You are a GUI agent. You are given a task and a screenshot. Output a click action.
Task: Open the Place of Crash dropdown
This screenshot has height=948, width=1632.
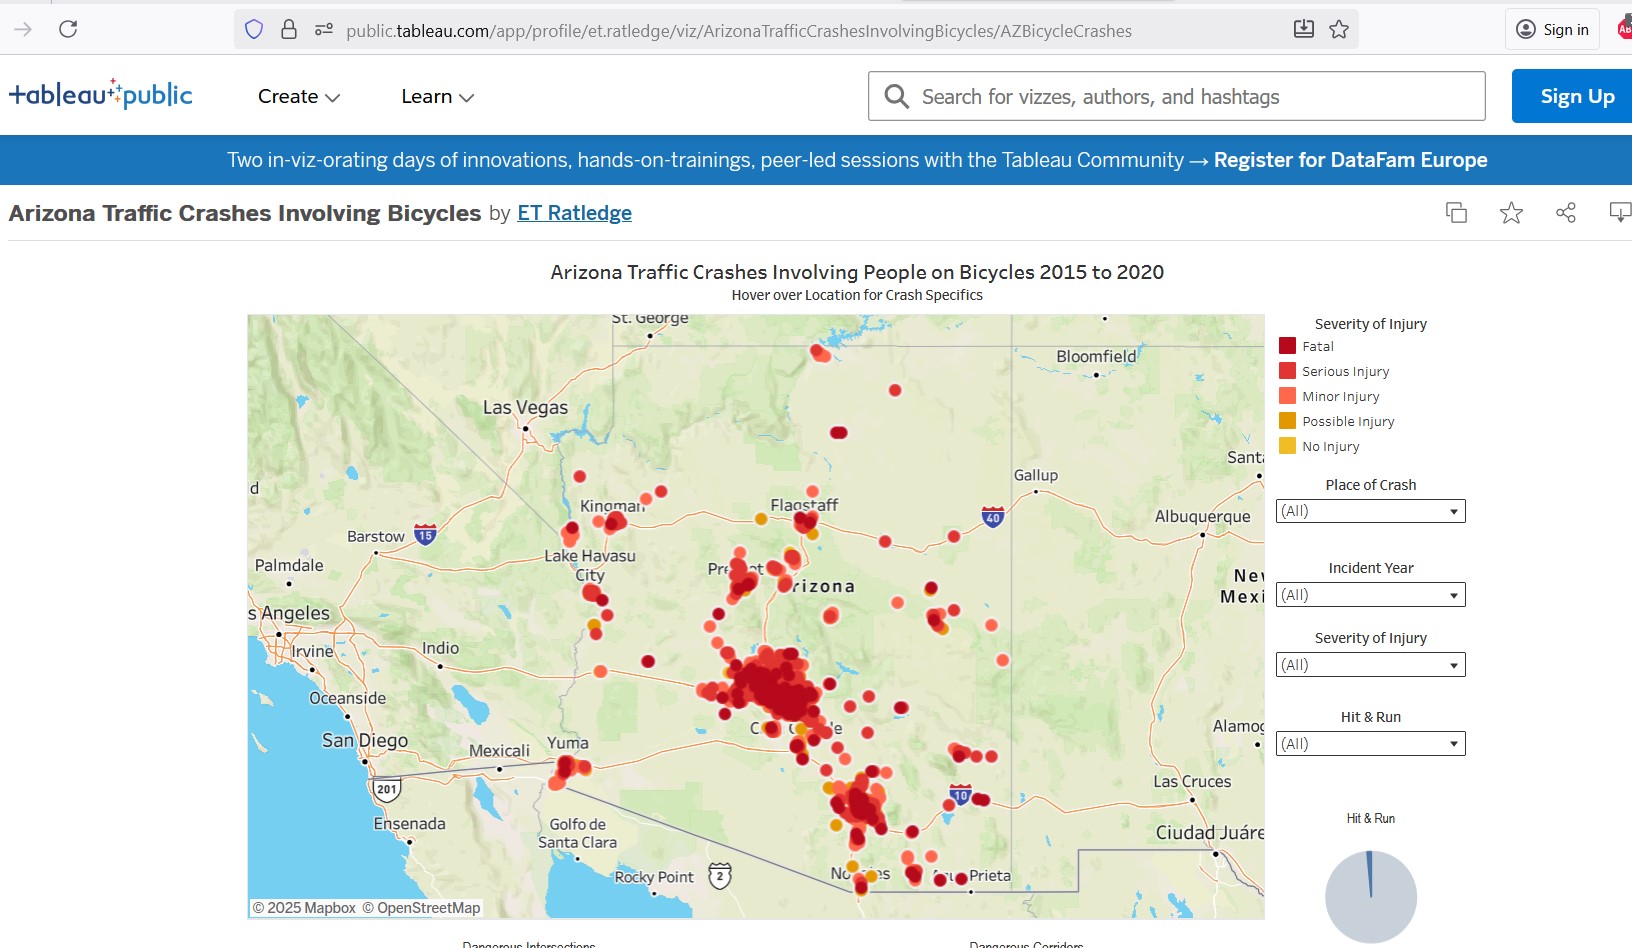pos(1370,511)
